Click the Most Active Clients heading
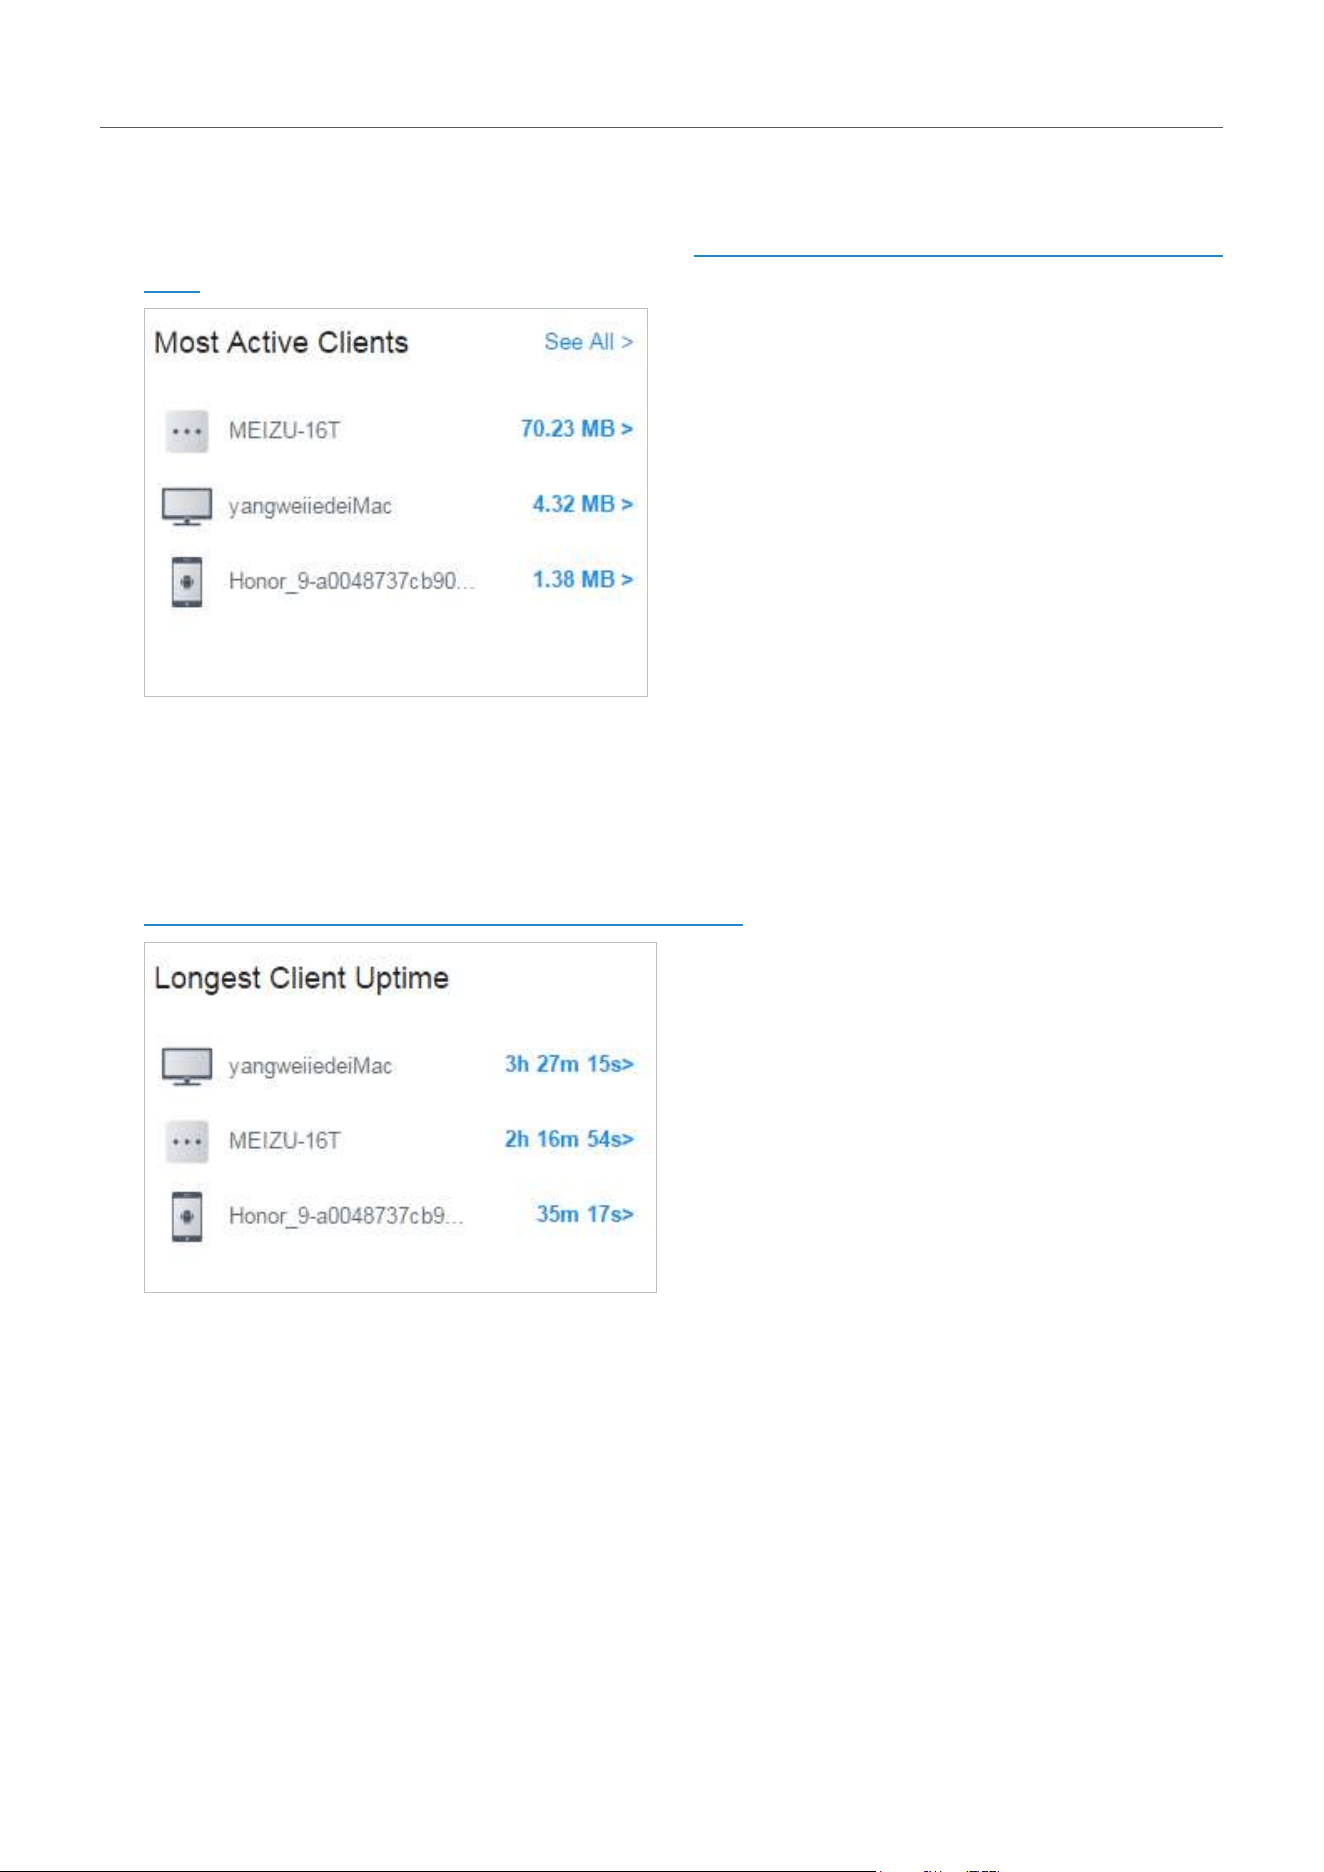1324x1872 pixels. click(x=281, y=343)
